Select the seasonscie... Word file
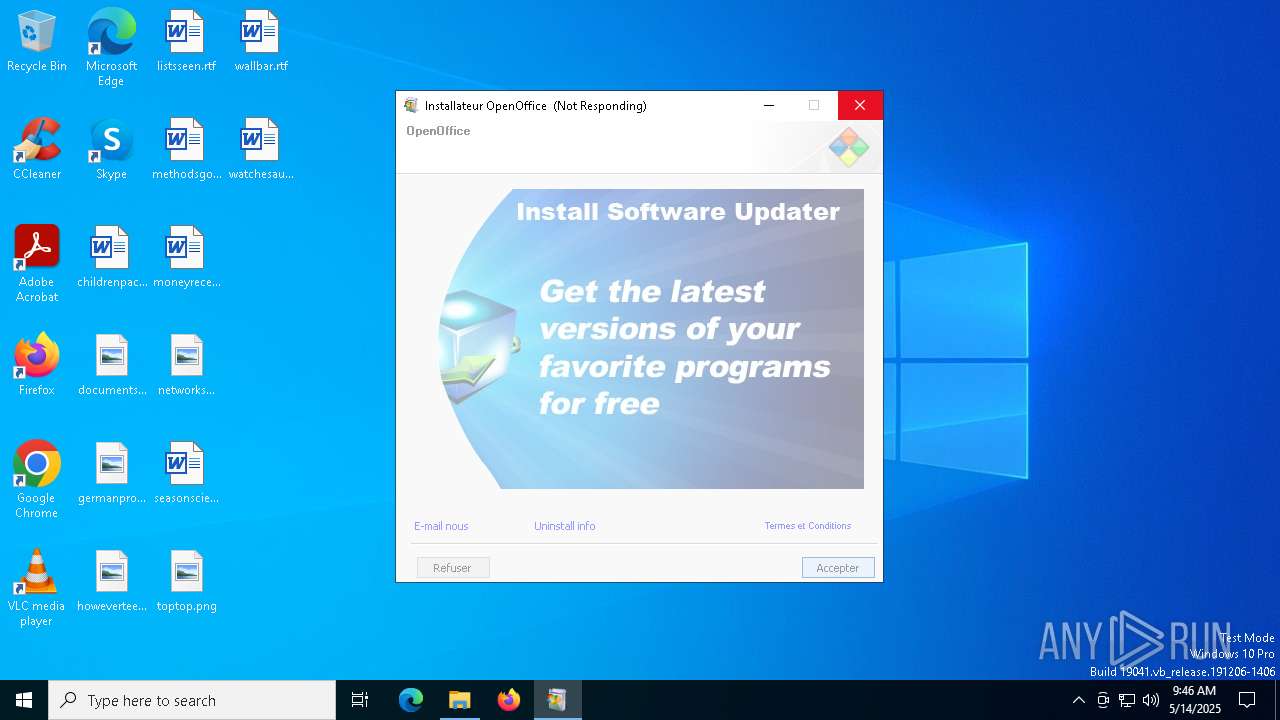Image resolution: width=1280 pixels, height=720 pixels. [186, 473]
